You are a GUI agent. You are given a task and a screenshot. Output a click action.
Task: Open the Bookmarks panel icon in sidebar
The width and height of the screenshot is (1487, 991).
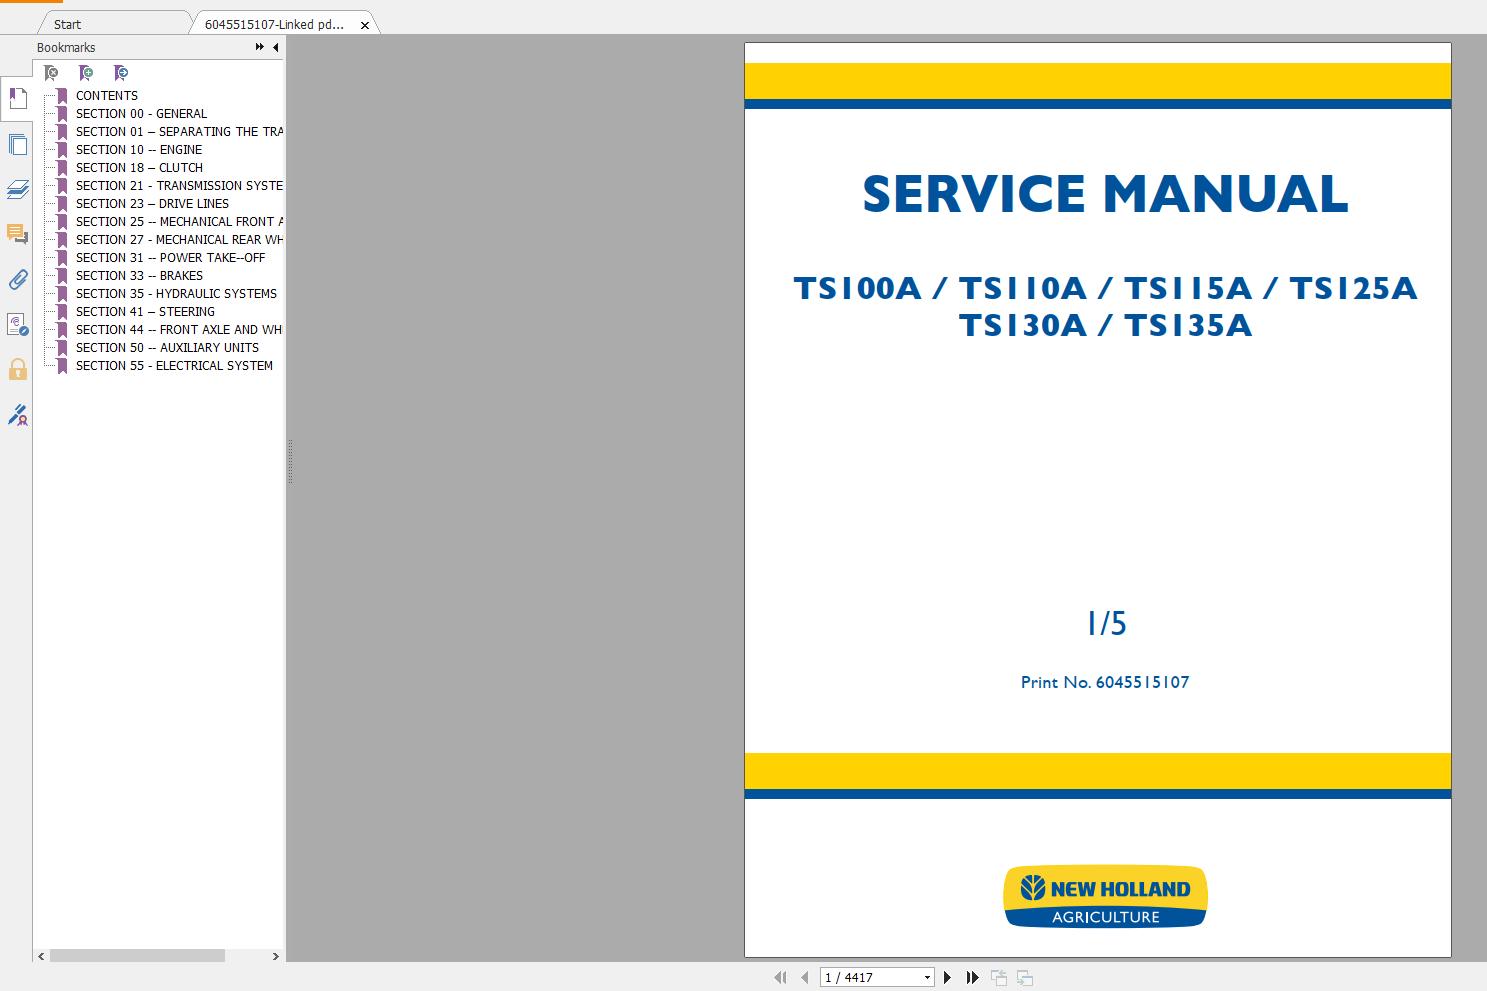coord(17,98)
